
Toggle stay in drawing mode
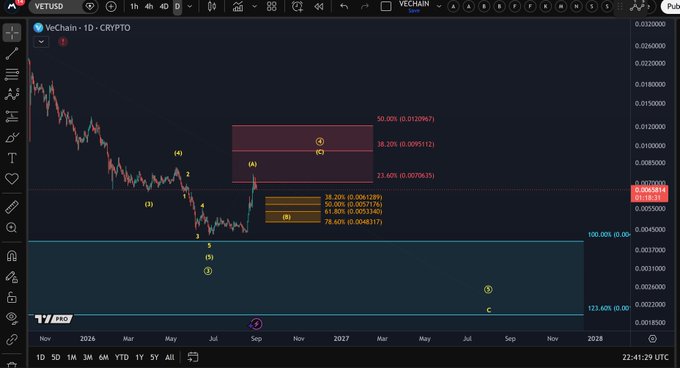[12, 277]
